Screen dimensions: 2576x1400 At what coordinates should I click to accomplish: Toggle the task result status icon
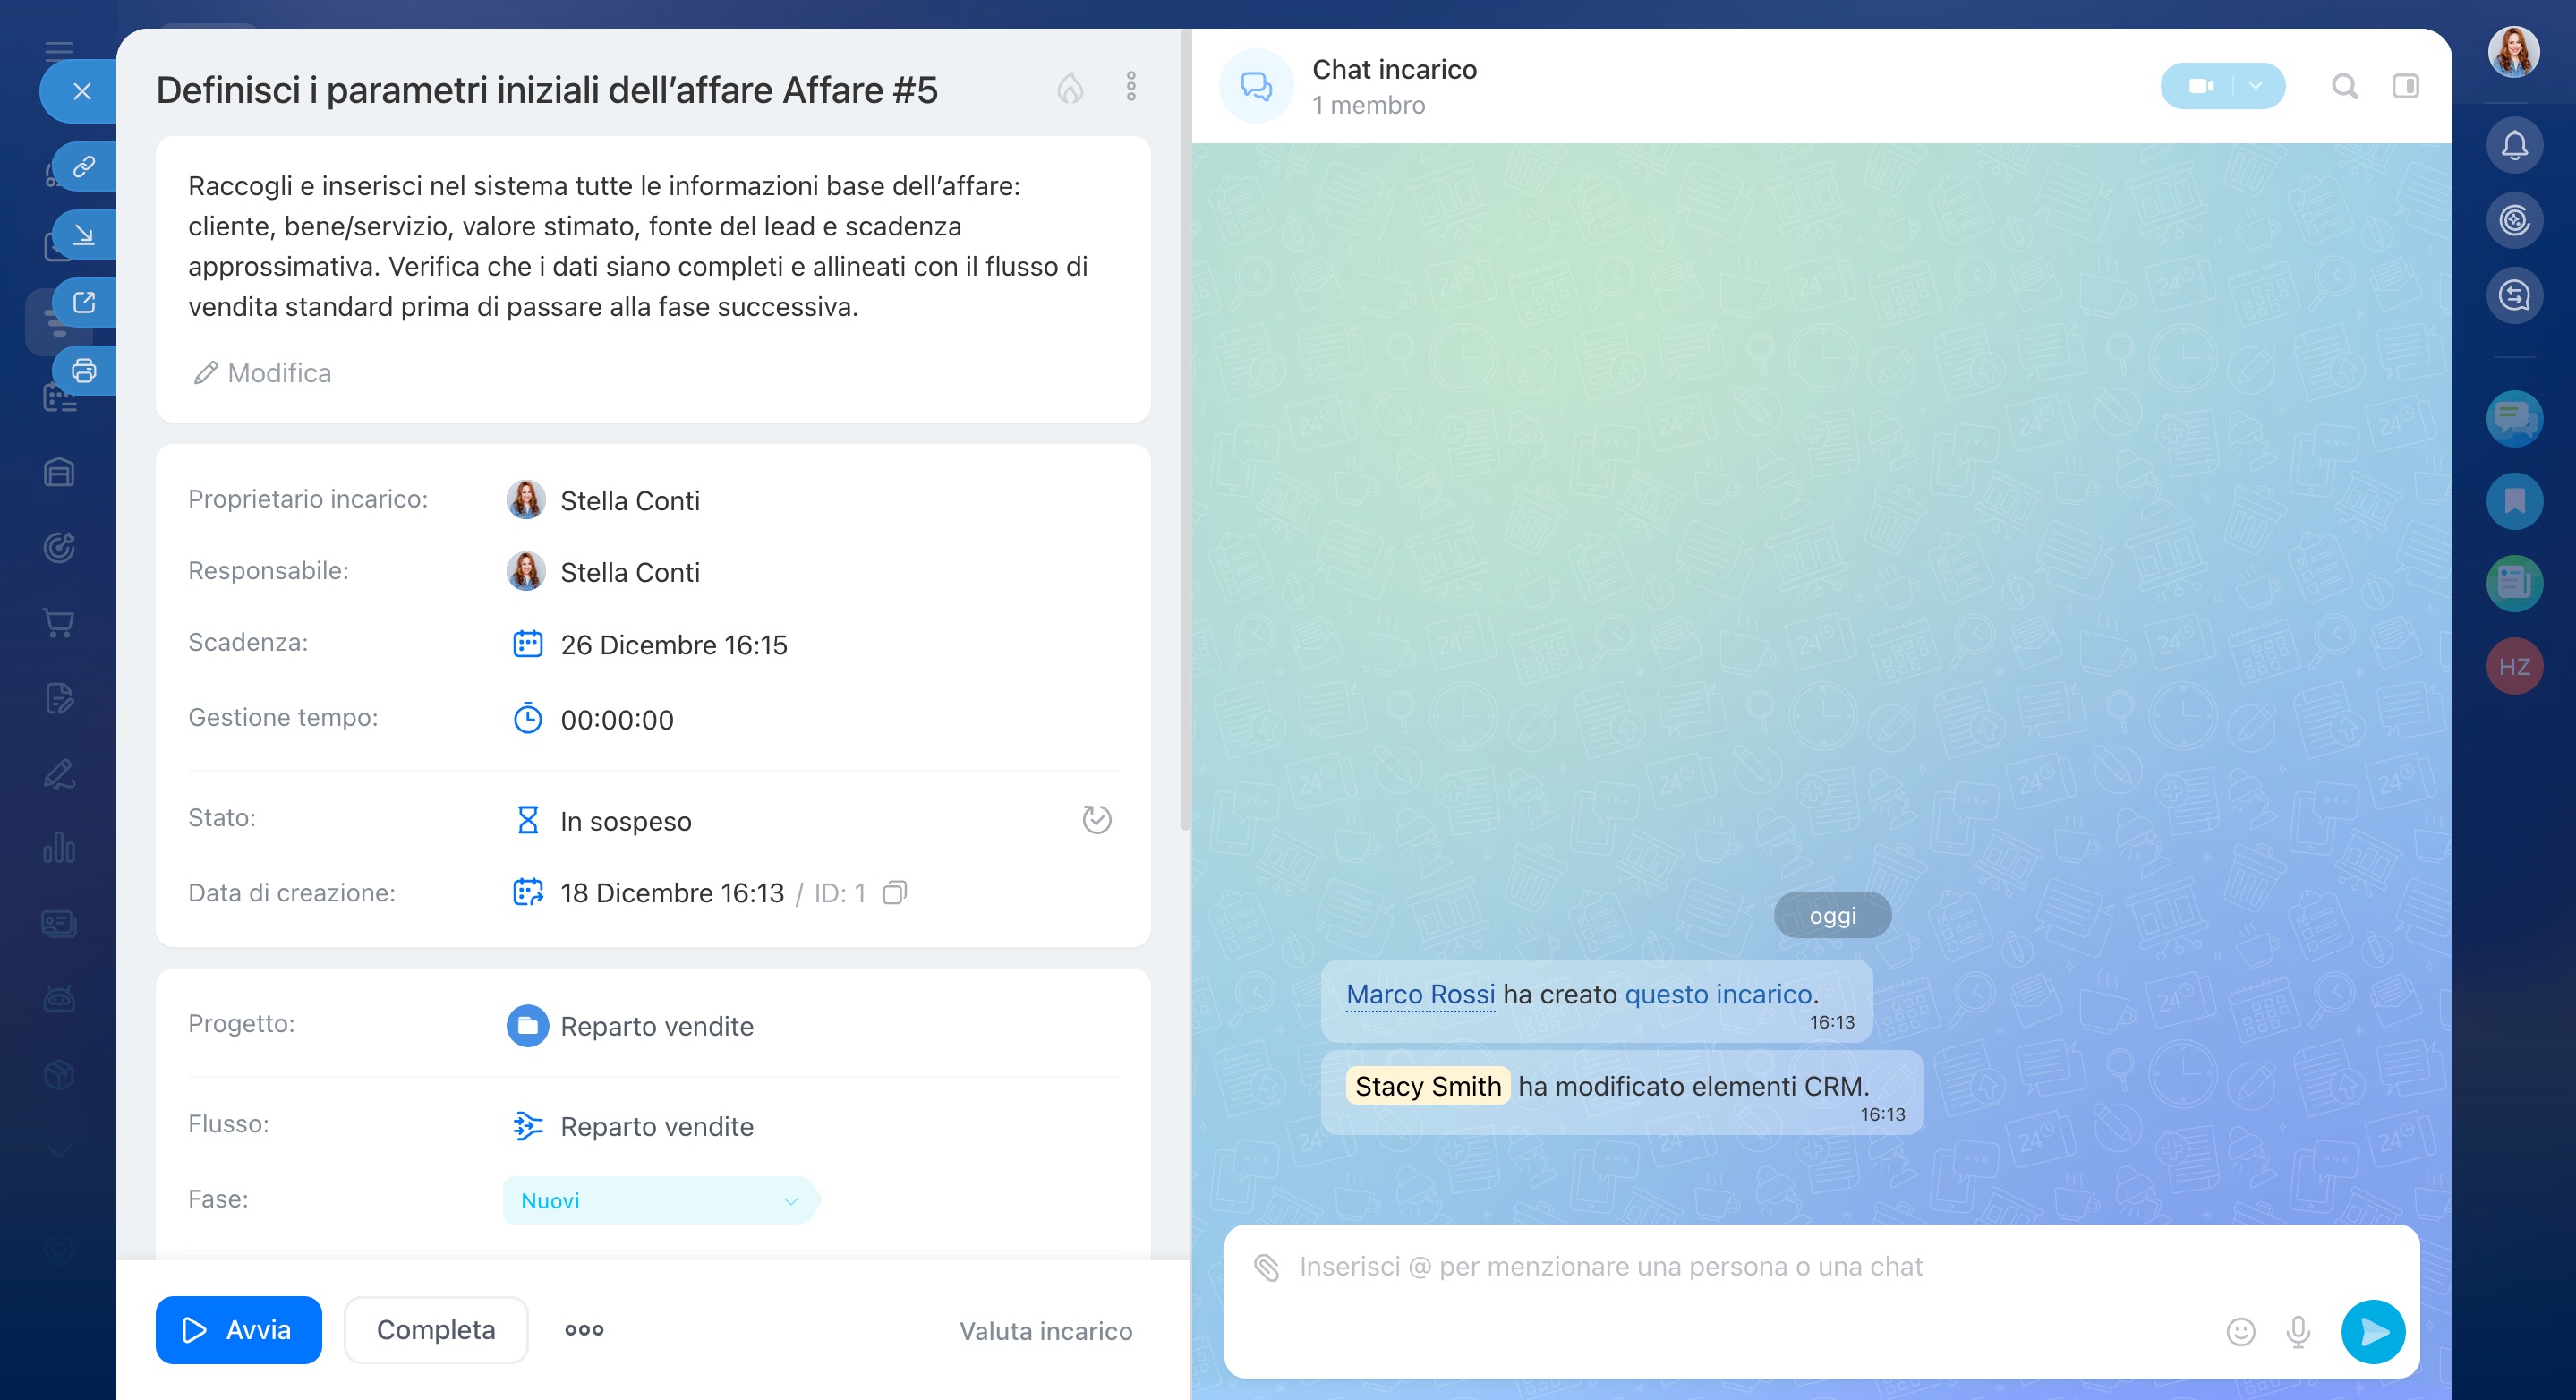point(1096,820)
